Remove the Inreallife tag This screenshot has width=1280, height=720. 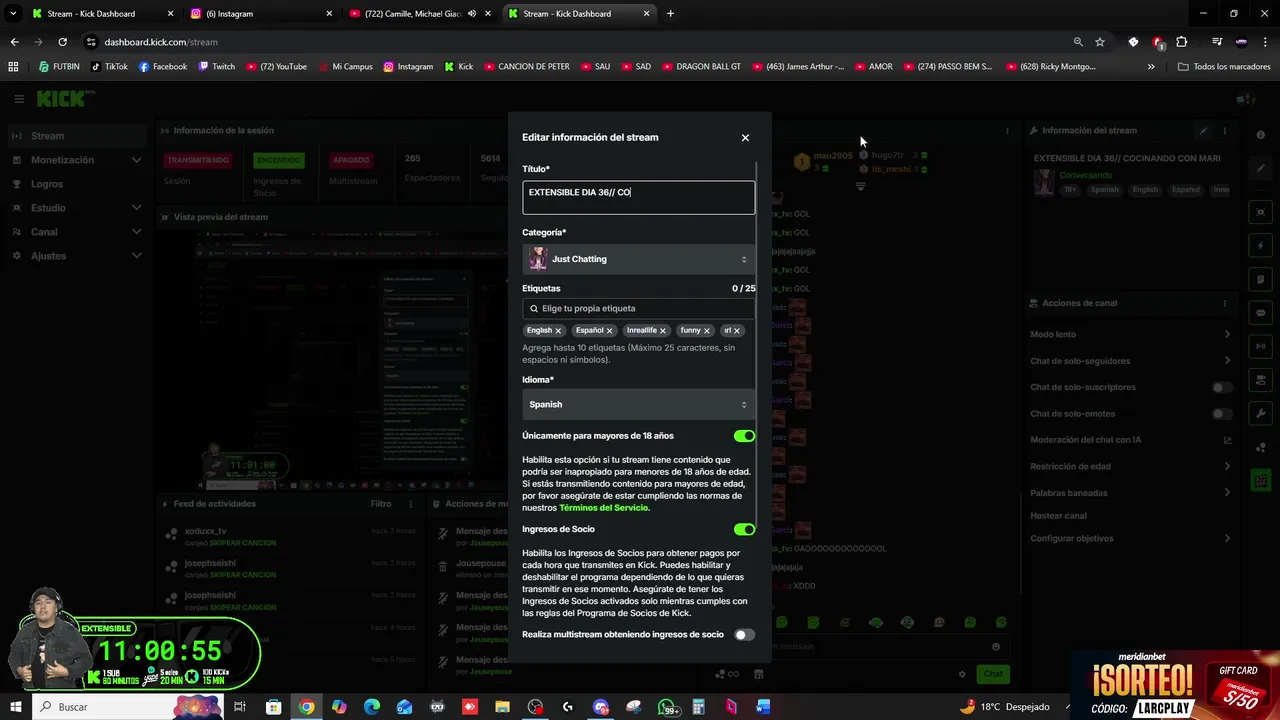[x=662, y=331]
